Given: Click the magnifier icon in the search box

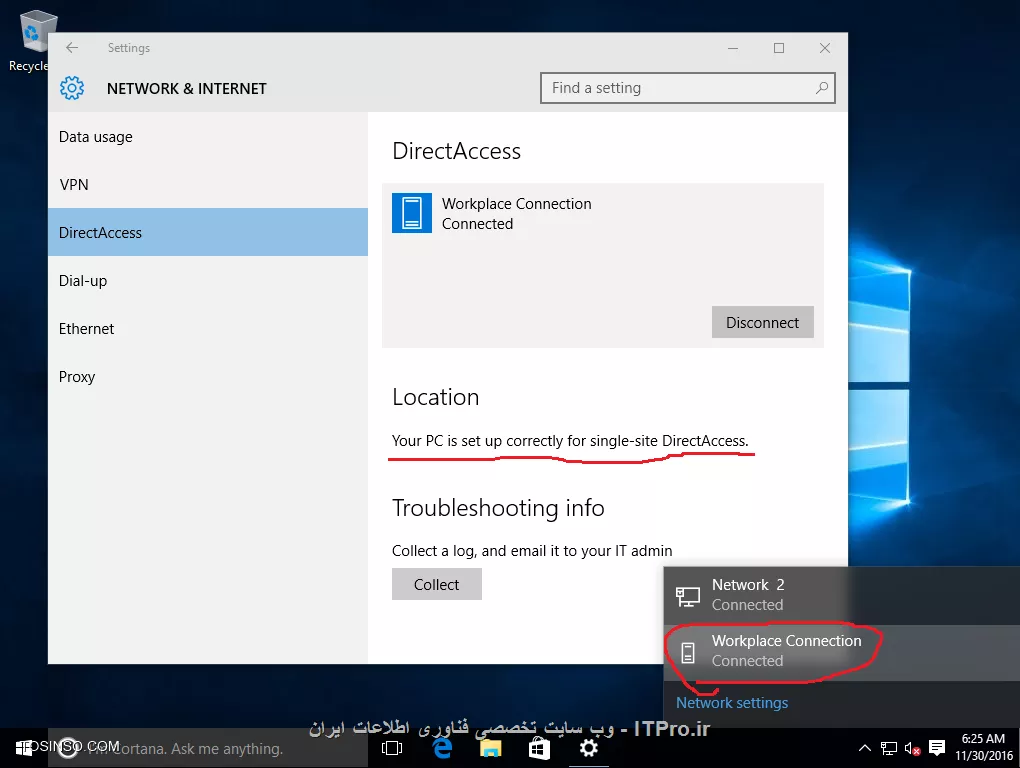Looking at the screenshot, I should pos(822,88).
